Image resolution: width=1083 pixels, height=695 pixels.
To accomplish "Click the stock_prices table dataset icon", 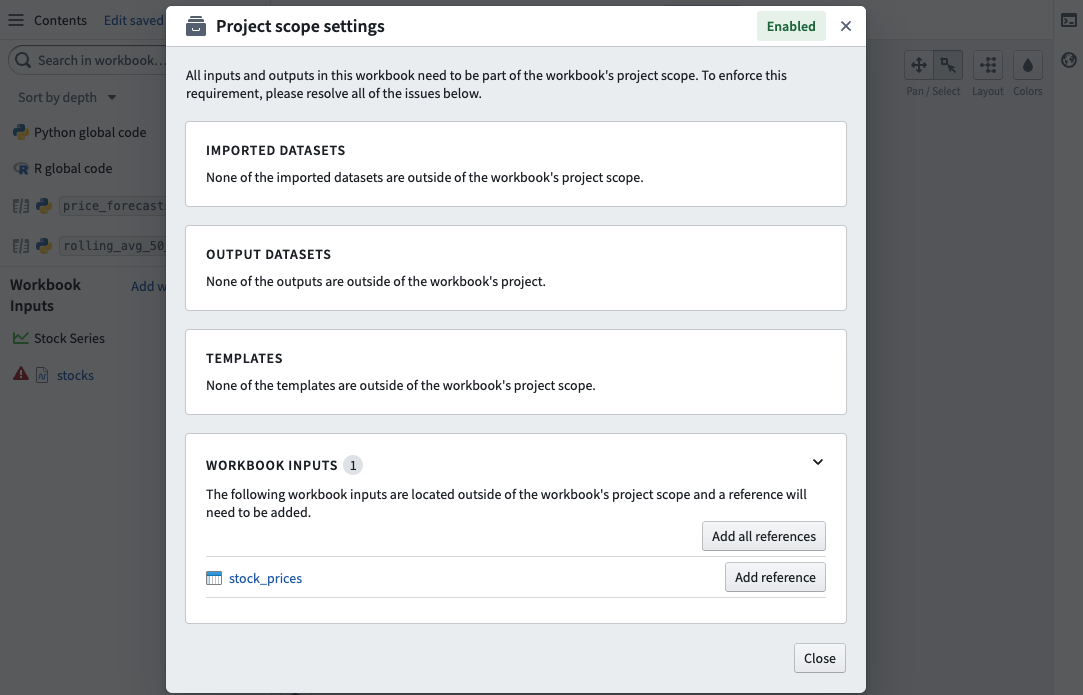I will coord(214,578).
